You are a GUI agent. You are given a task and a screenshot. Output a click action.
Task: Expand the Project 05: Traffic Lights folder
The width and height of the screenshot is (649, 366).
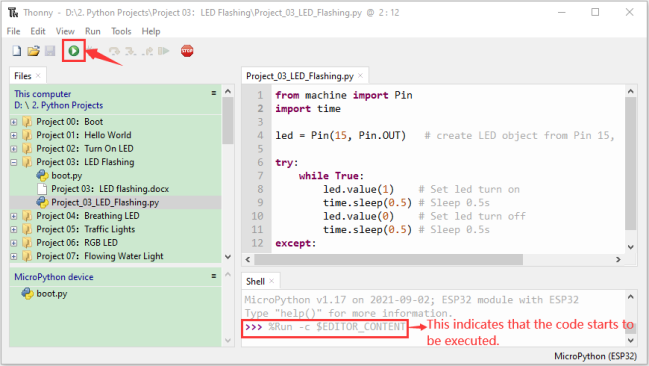click(x=14, y=229)
